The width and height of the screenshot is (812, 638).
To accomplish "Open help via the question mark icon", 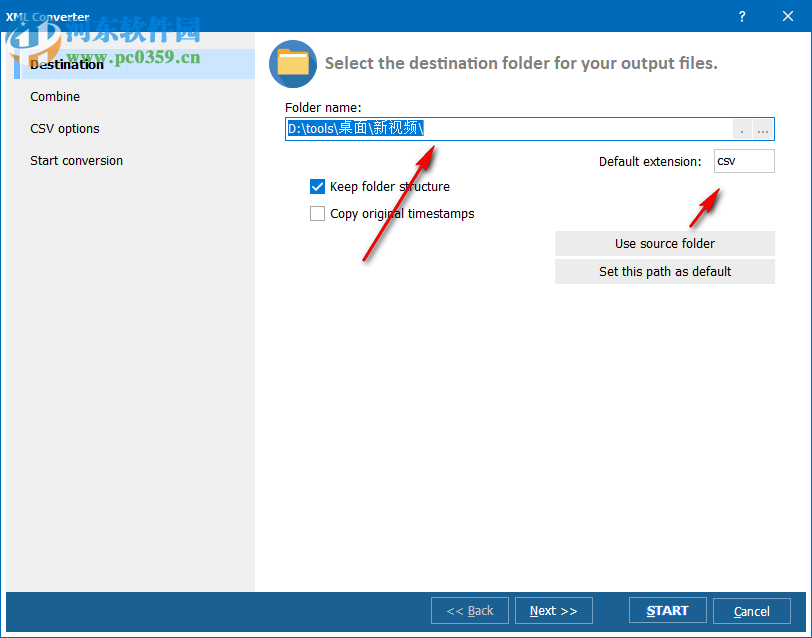I will point(741,16).
